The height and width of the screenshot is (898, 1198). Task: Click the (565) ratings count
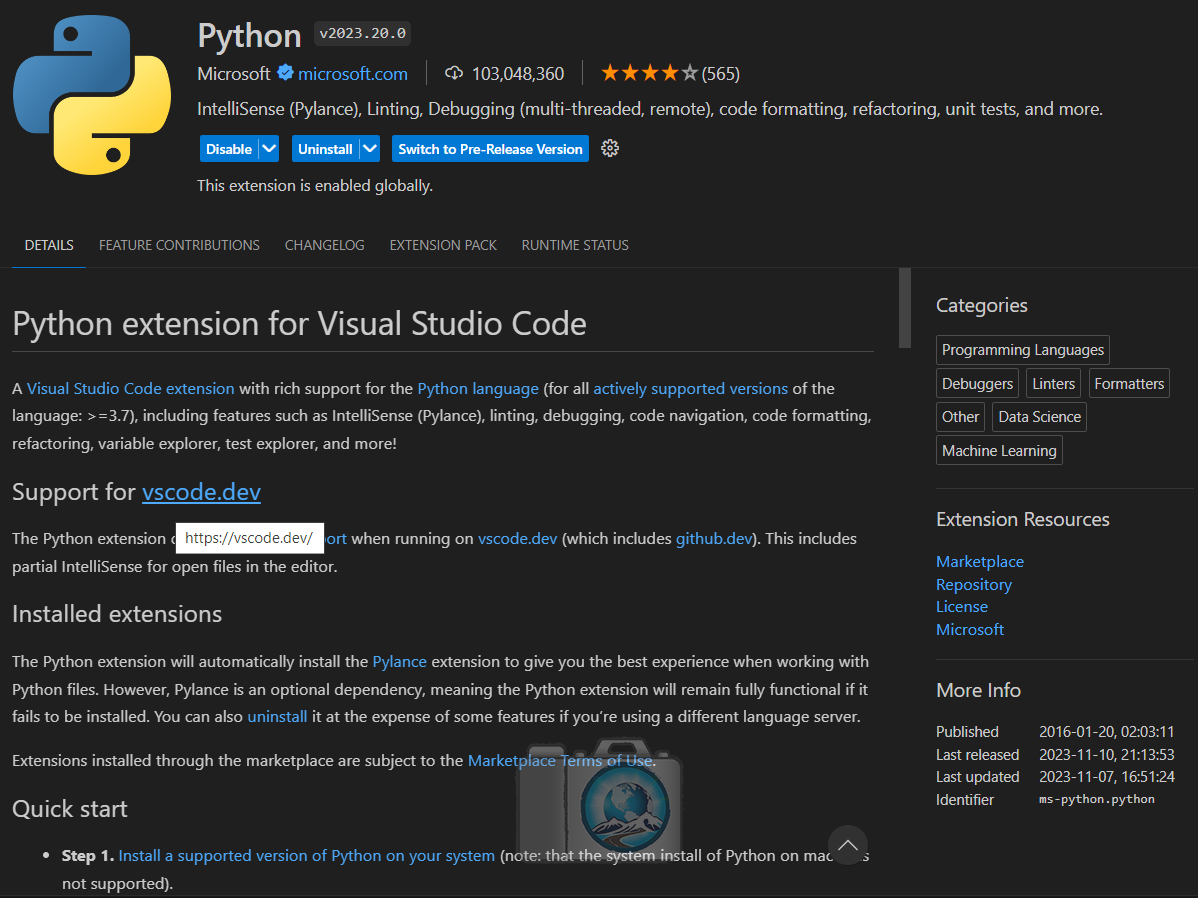(722, 73)
